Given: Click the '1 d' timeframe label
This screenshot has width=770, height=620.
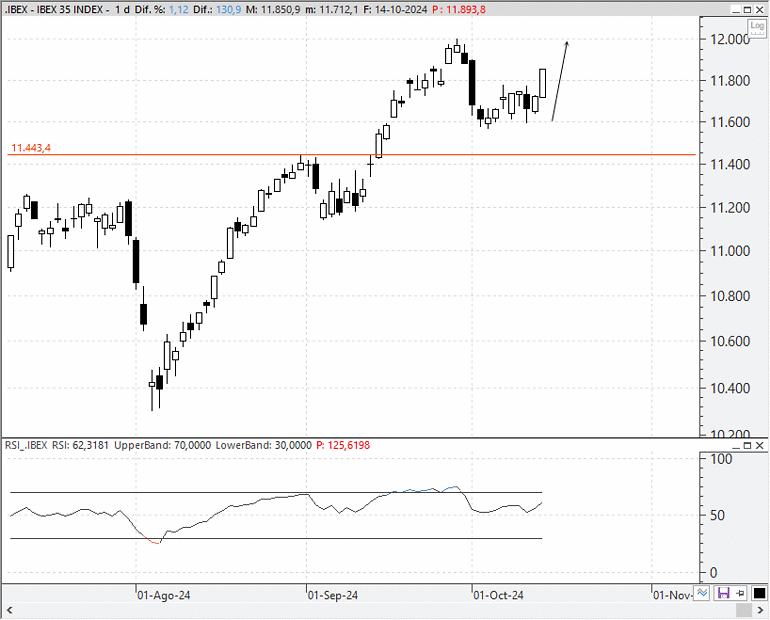Looking at the screenshot, I should coord(122,9).
